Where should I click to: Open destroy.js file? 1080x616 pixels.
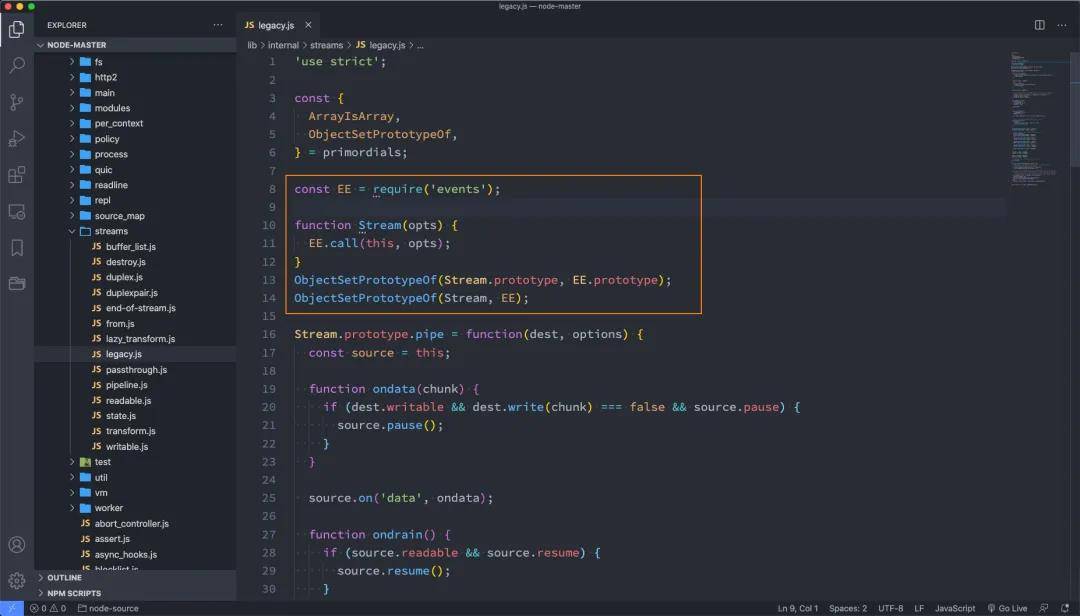tap(135, 262)
